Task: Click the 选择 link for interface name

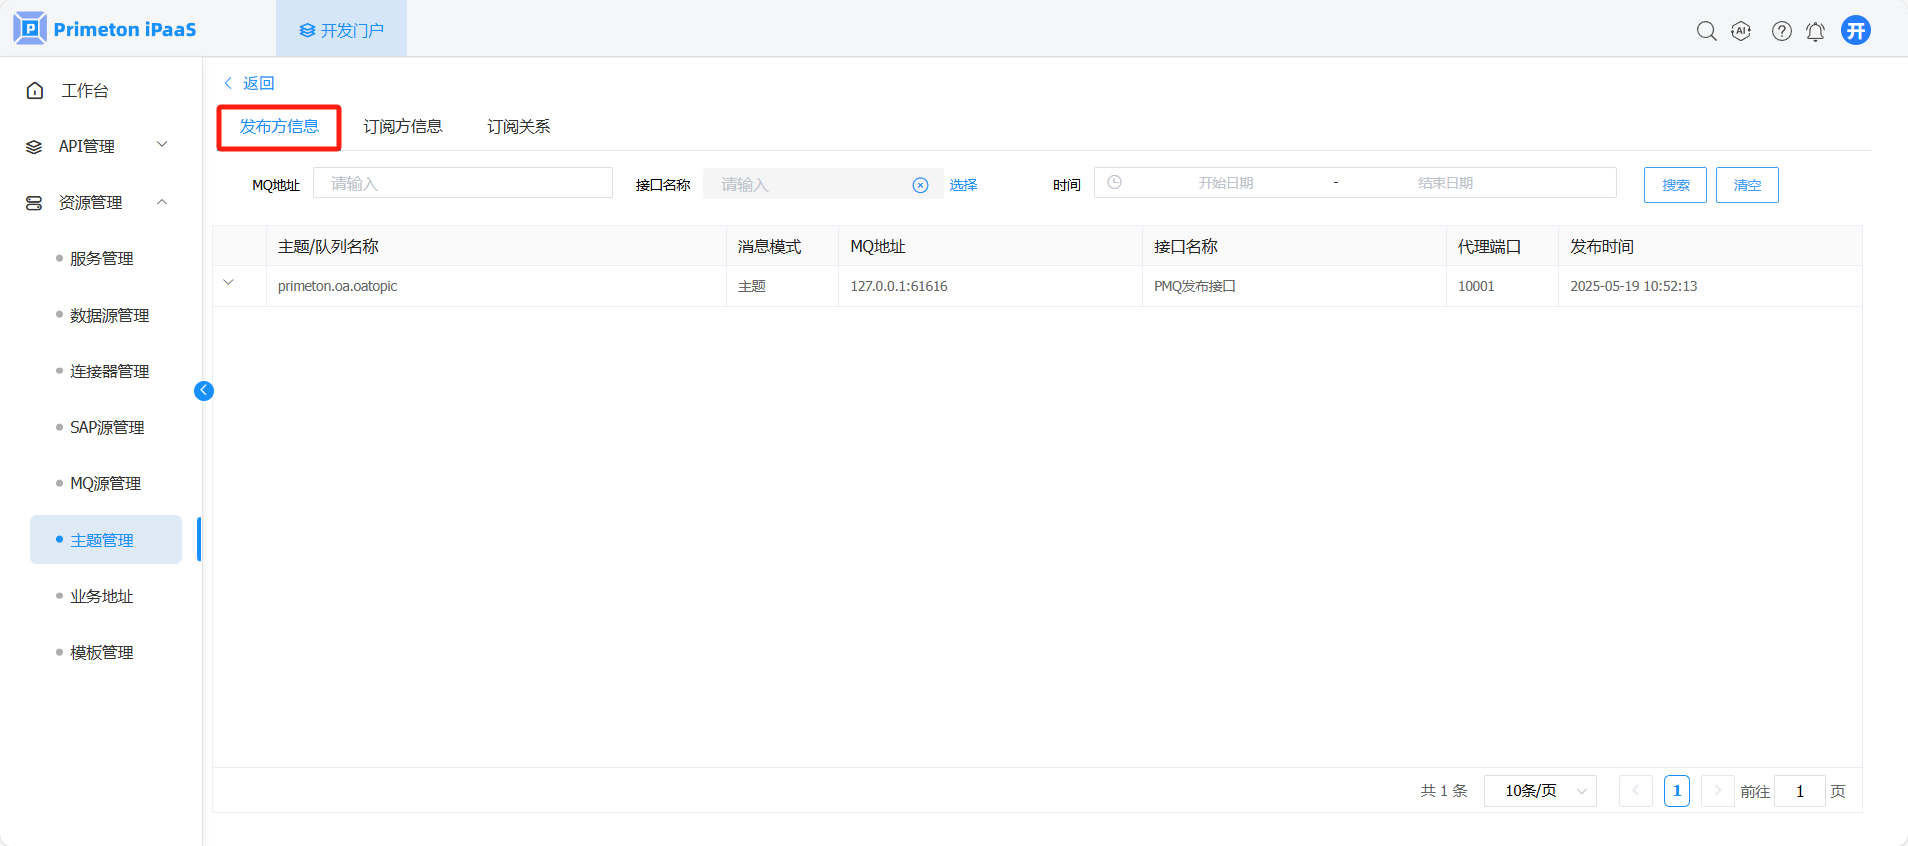Action: tap(963, 185)
